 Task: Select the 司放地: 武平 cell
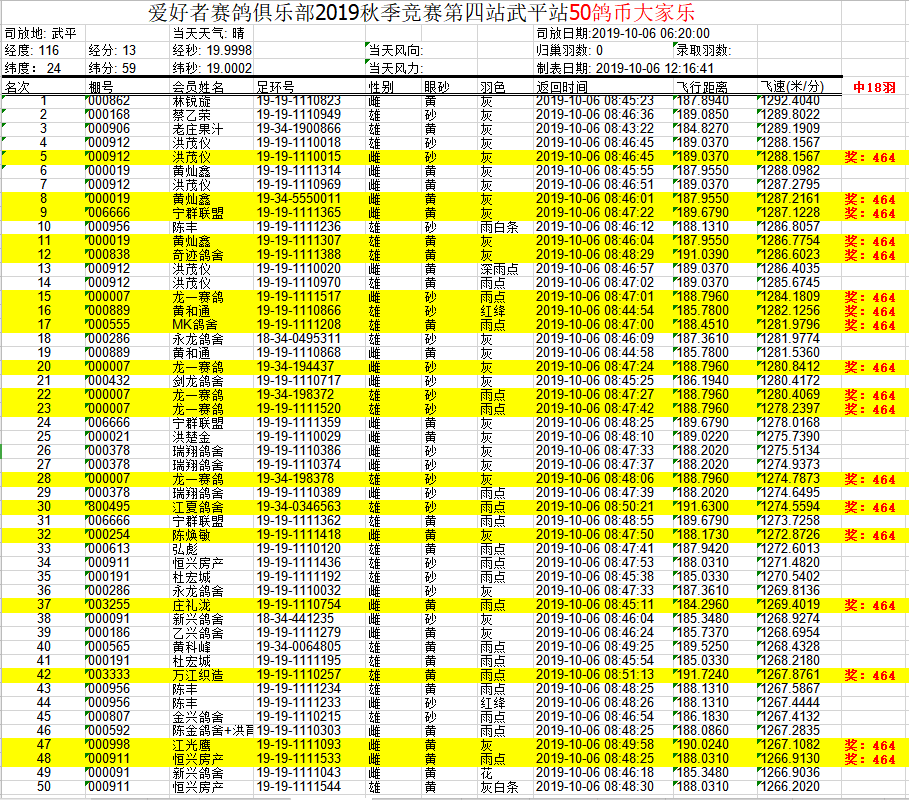41,34
